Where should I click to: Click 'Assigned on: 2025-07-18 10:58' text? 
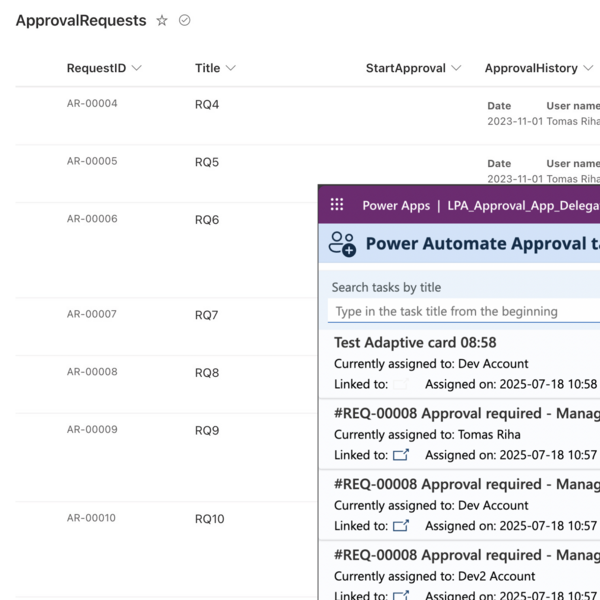pyautogui.click(x=511, y=384)
